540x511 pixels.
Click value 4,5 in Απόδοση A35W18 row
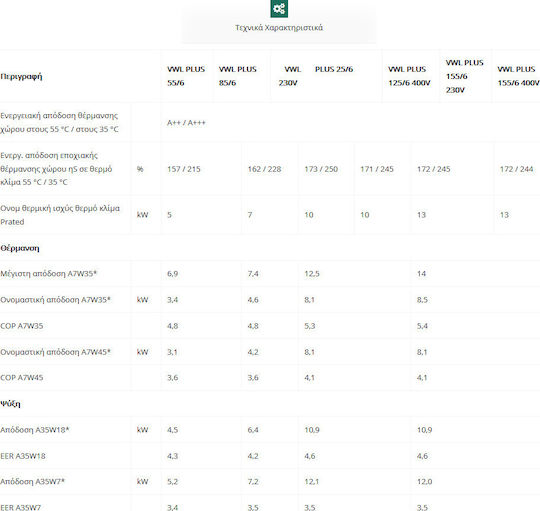173,430
